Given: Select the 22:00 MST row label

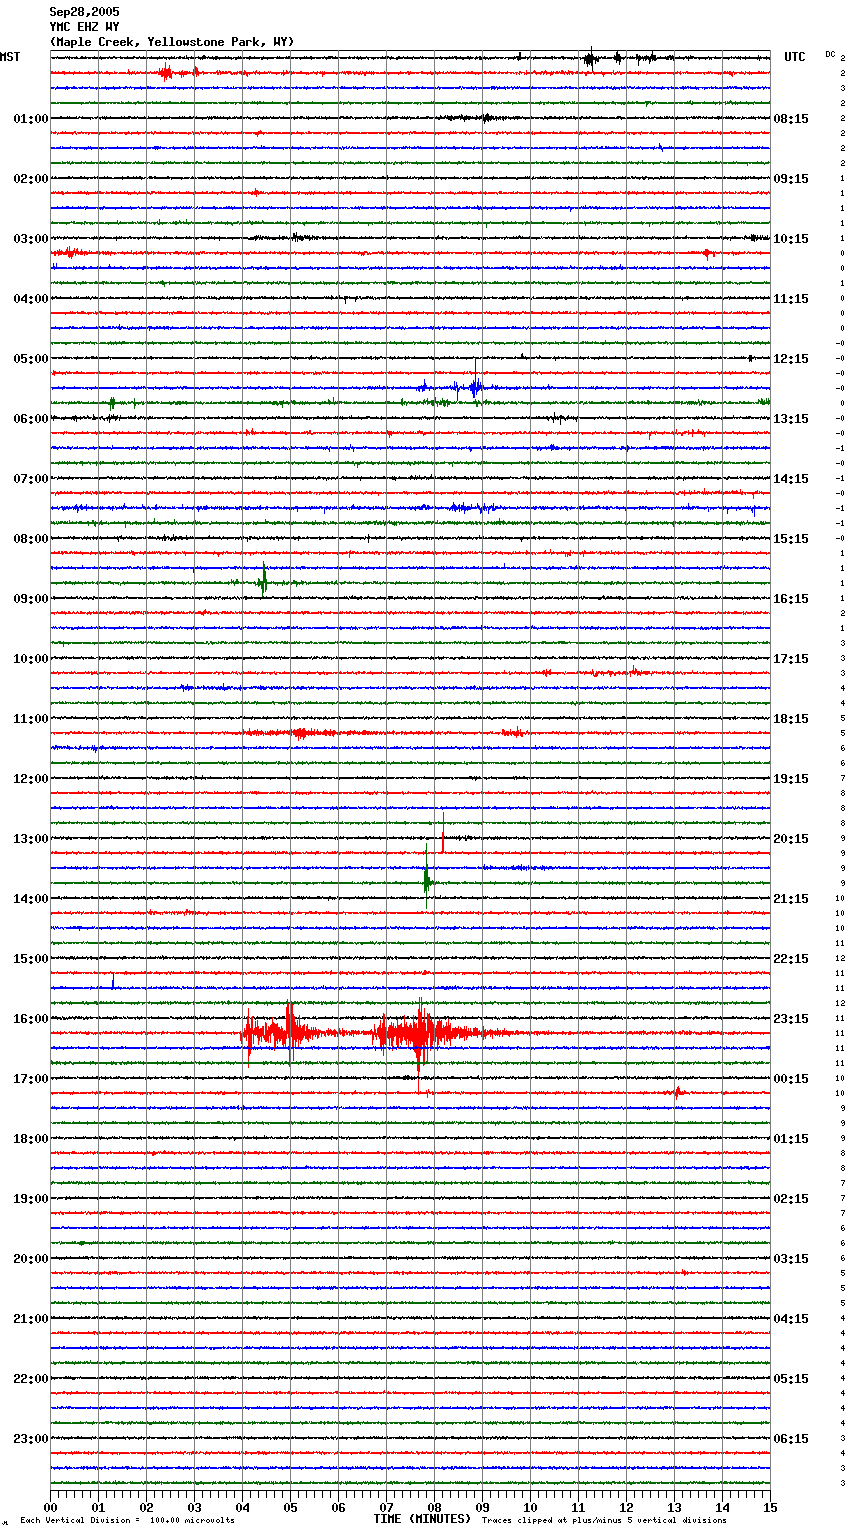Looking at the screenshot, I should point(31,1379).
